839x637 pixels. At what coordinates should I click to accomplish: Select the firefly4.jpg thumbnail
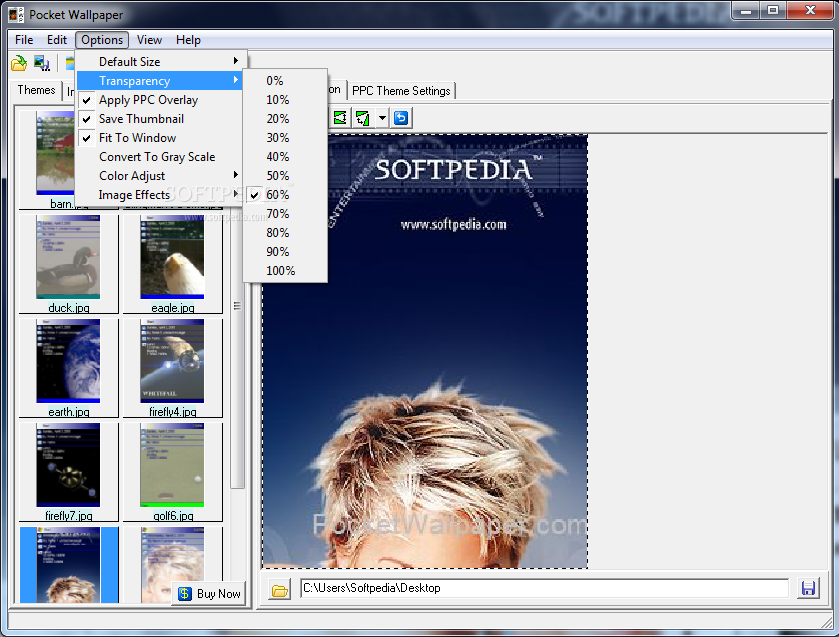pos(172,368)
